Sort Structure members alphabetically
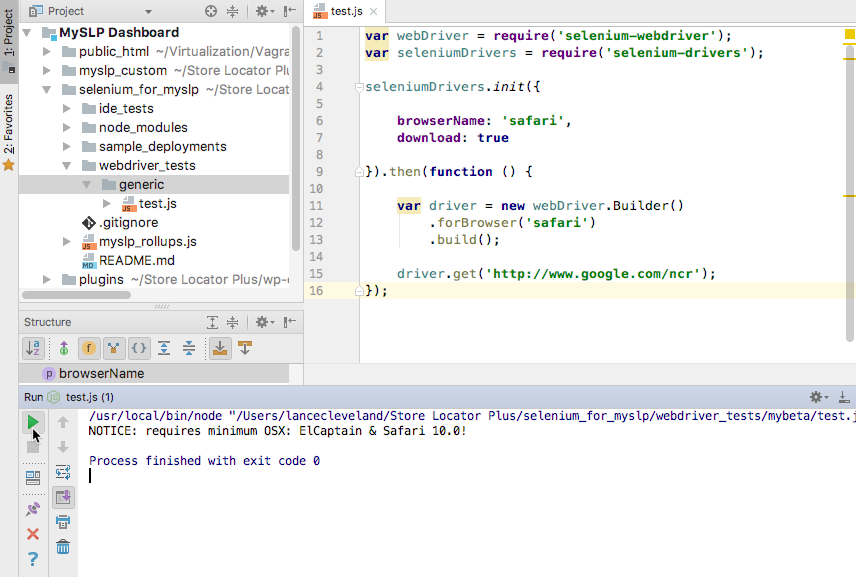This screenshot has height=577, width=856. 33,348
